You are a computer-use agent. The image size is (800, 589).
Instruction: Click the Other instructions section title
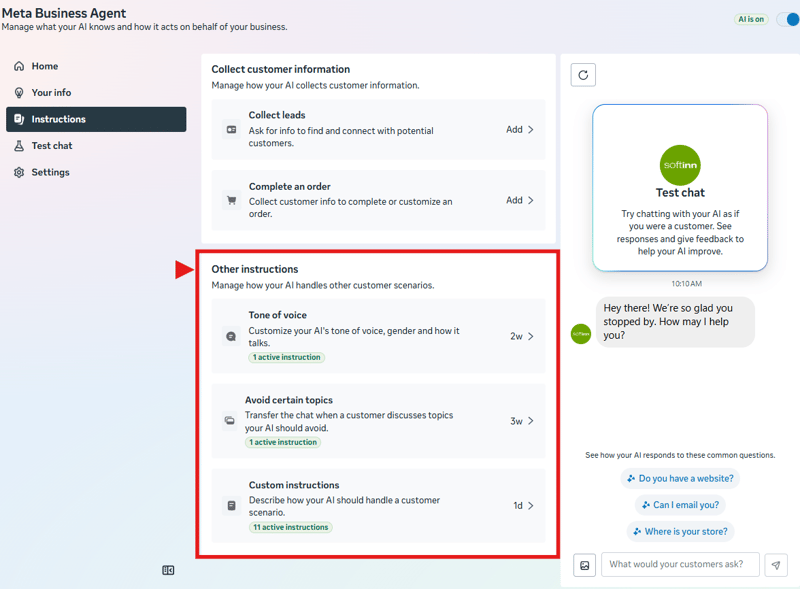pyautogui.click(x=255, y=269)
